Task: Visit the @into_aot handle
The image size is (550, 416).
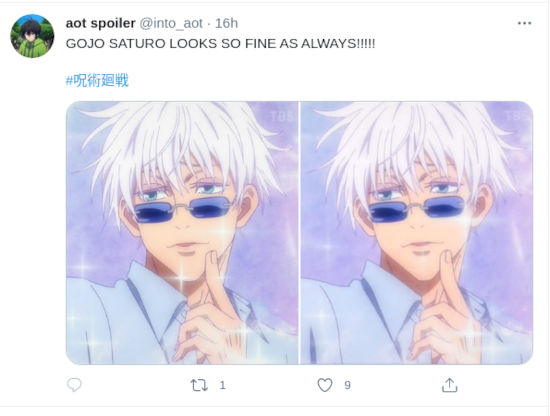Action: tap(171, 24)
